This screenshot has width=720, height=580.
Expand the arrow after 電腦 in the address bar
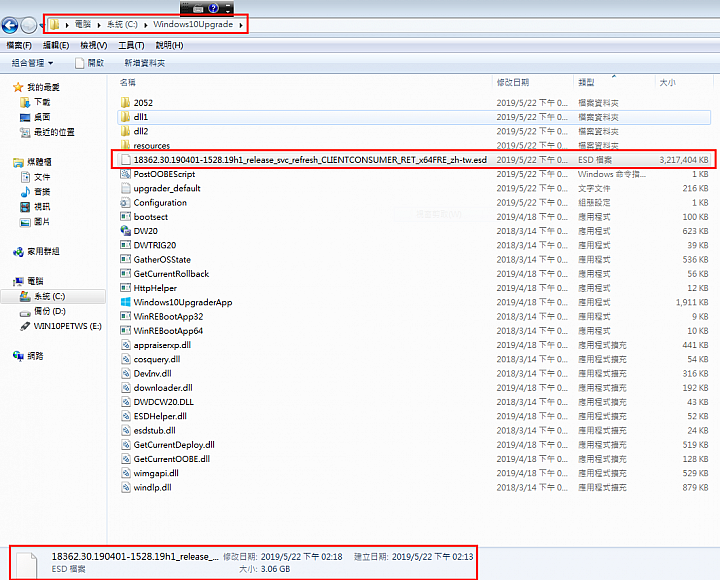pos(99,25)
